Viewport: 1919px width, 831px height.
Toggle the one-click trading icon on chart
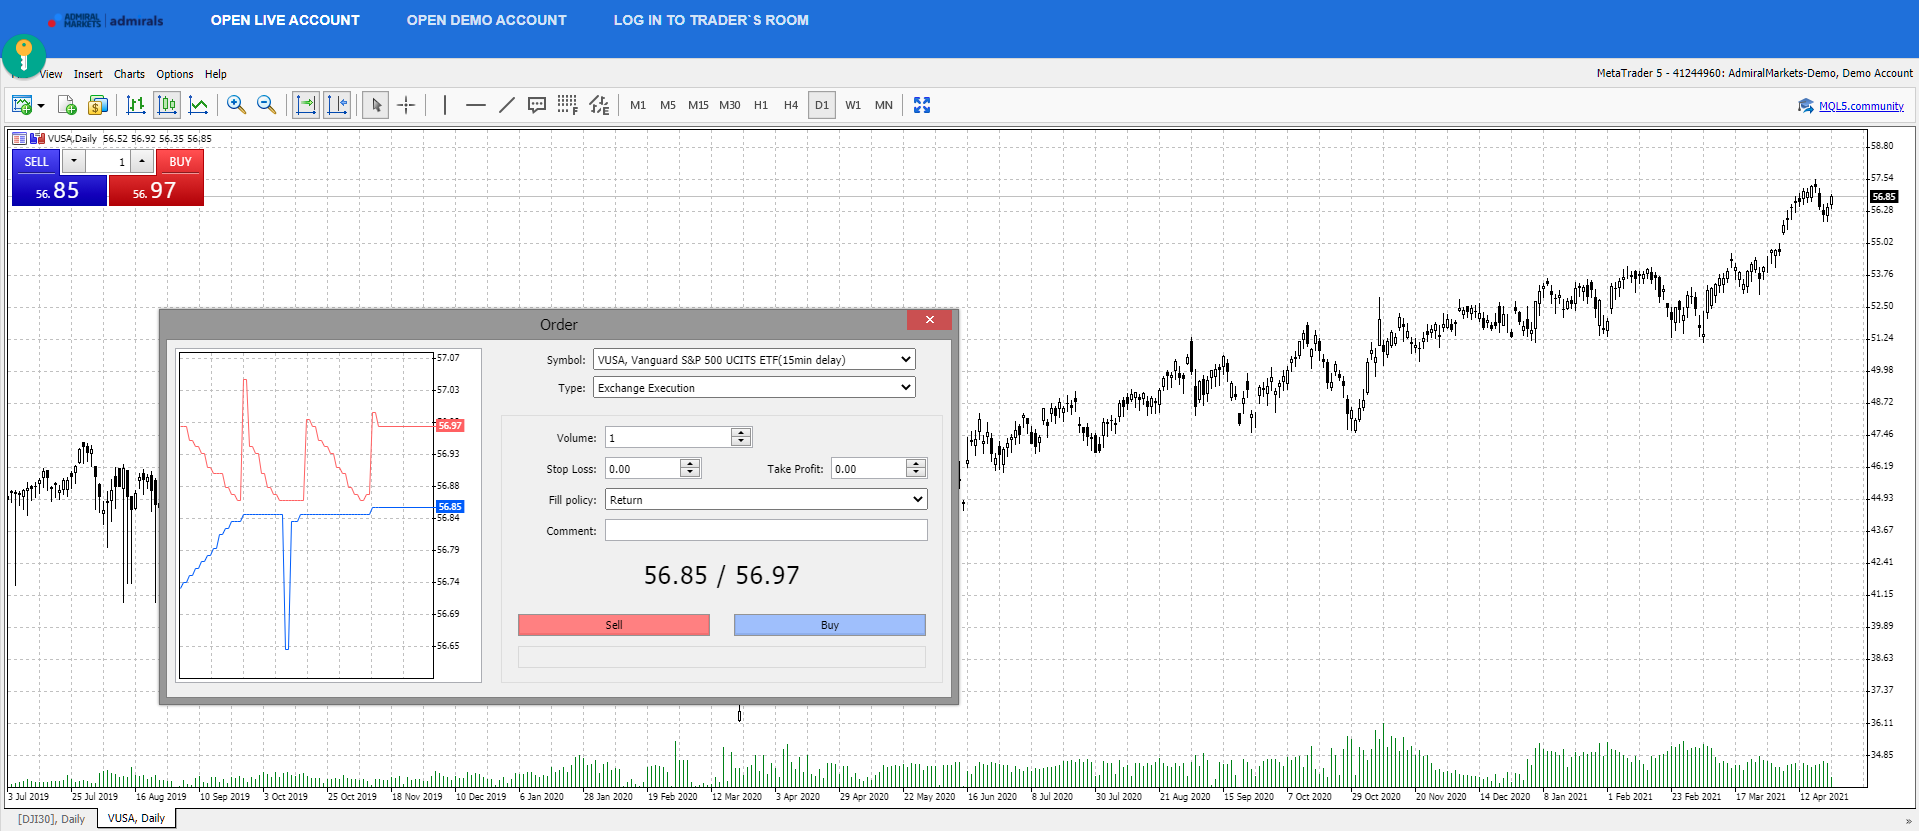tap(38, 138)
